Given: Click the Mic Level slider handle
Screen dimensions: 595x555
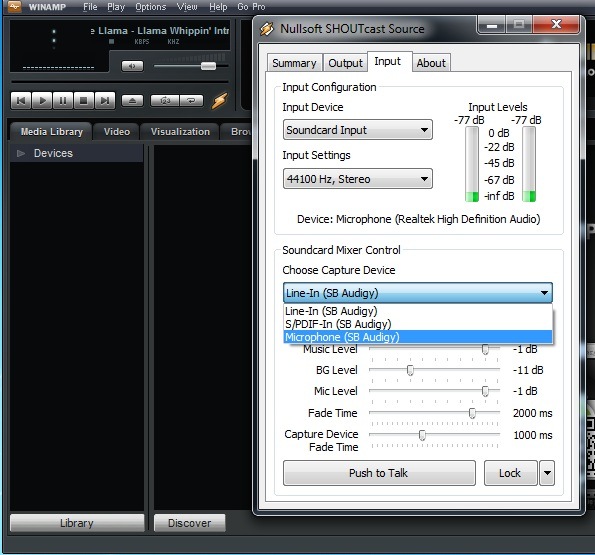Looking at the screenshot, I should click(485, 391).
